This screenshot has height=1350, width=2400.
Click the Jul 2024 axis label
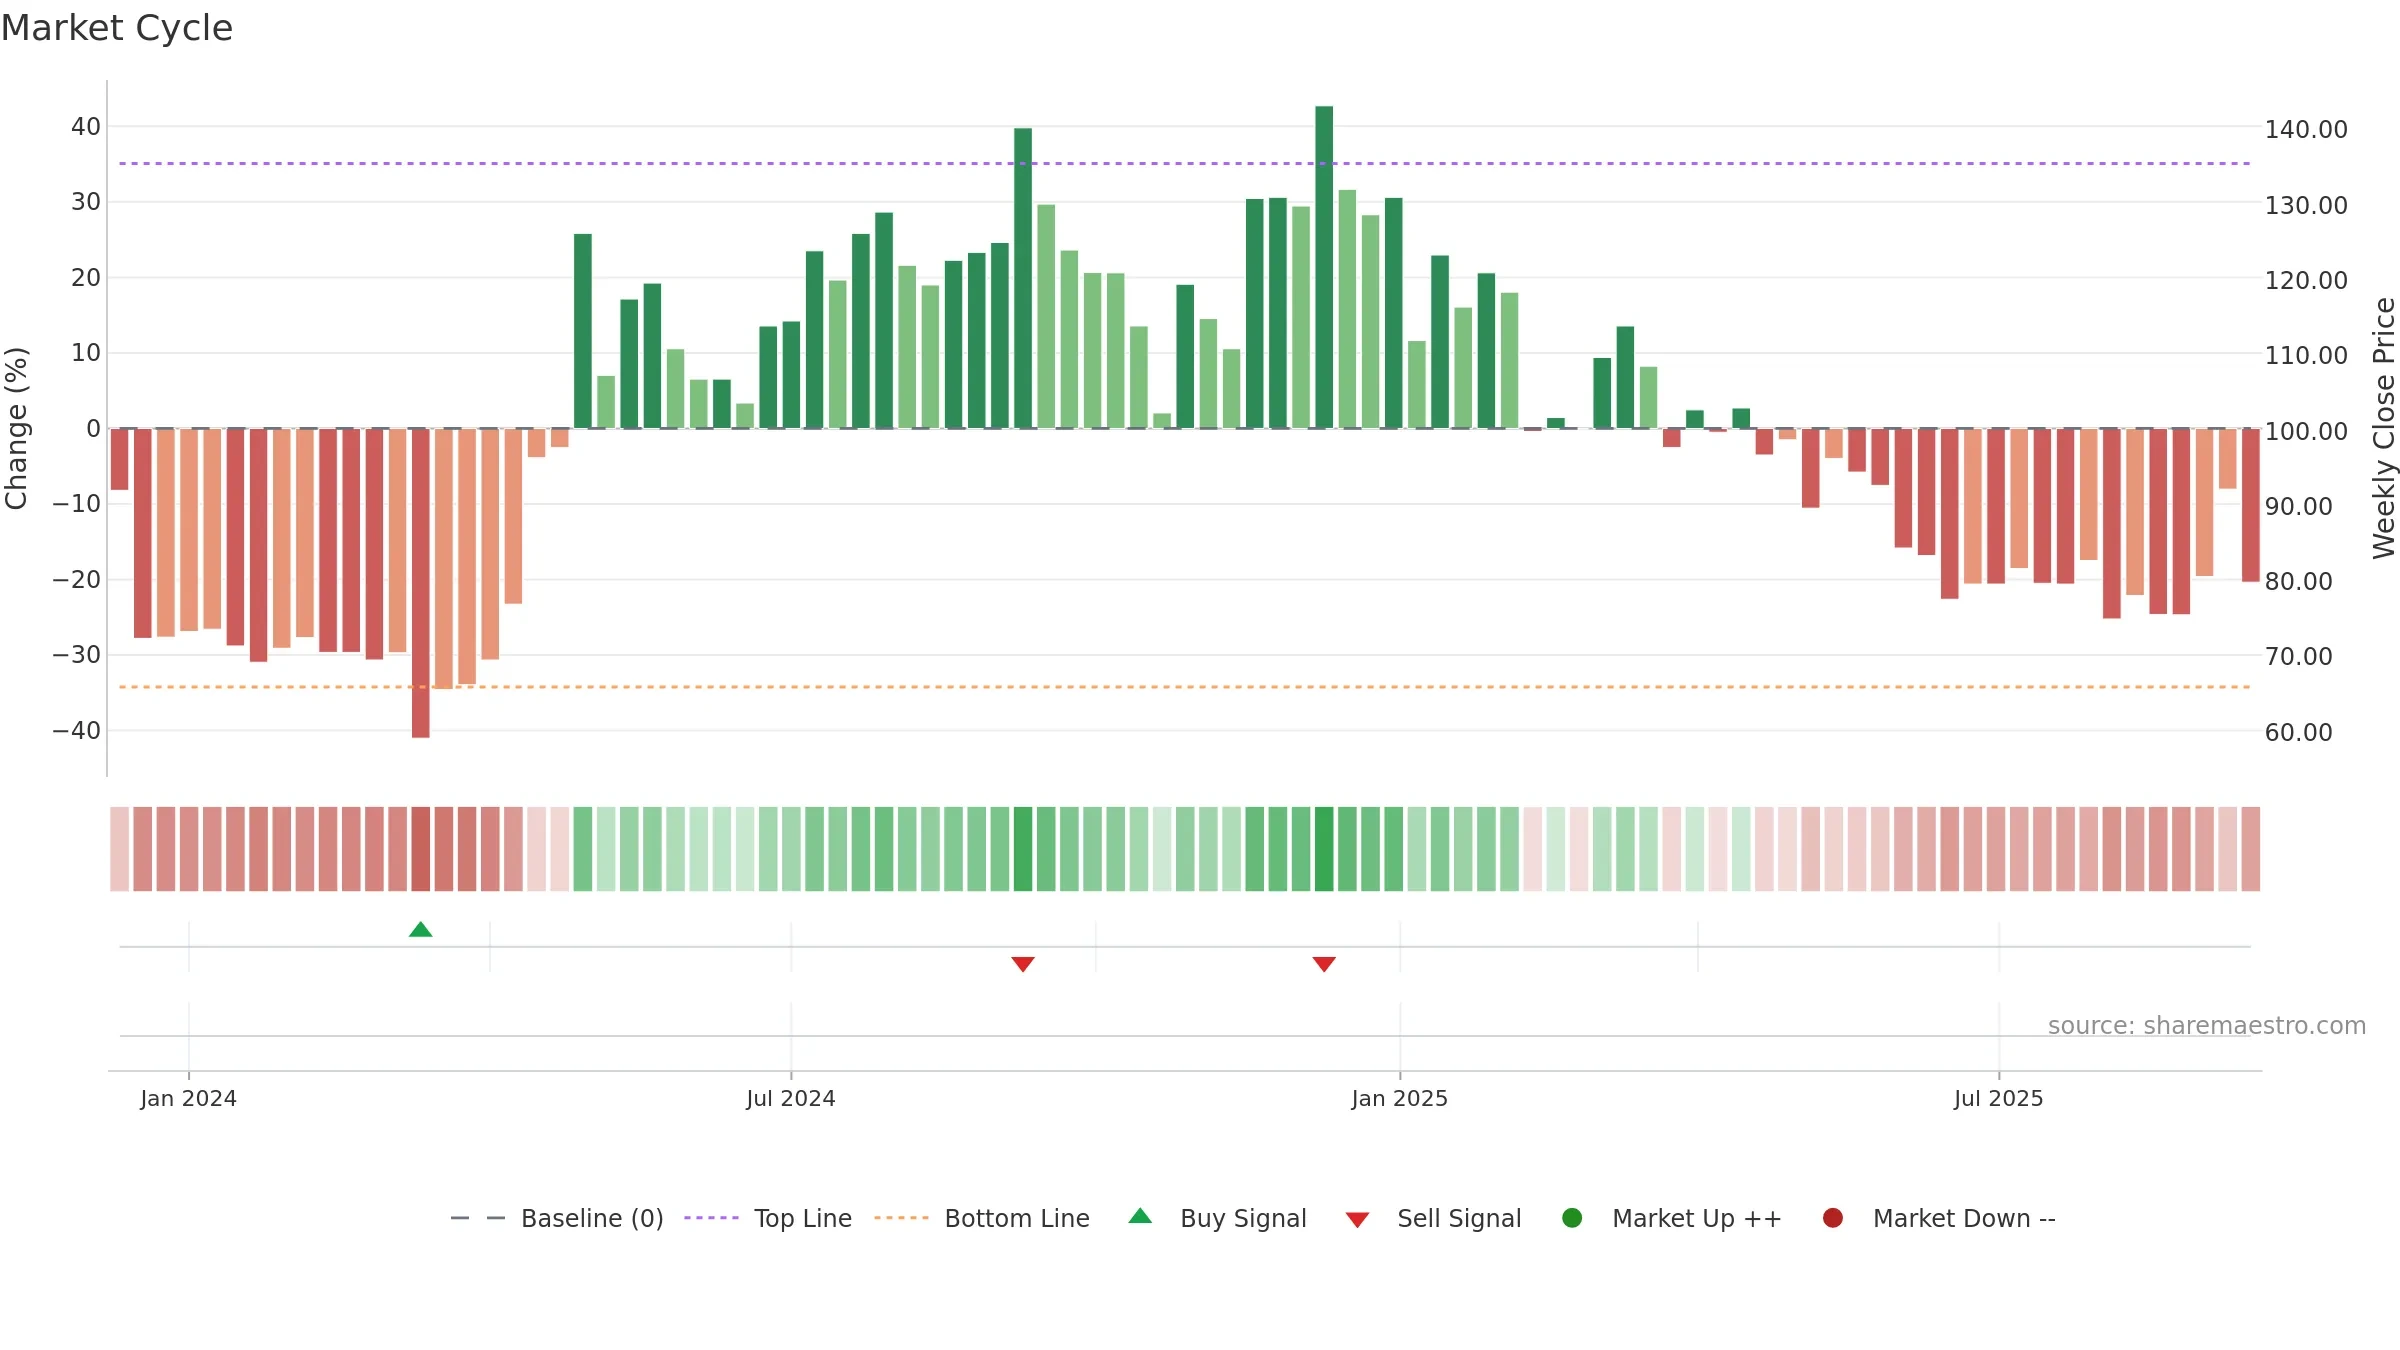(790, 1098)
